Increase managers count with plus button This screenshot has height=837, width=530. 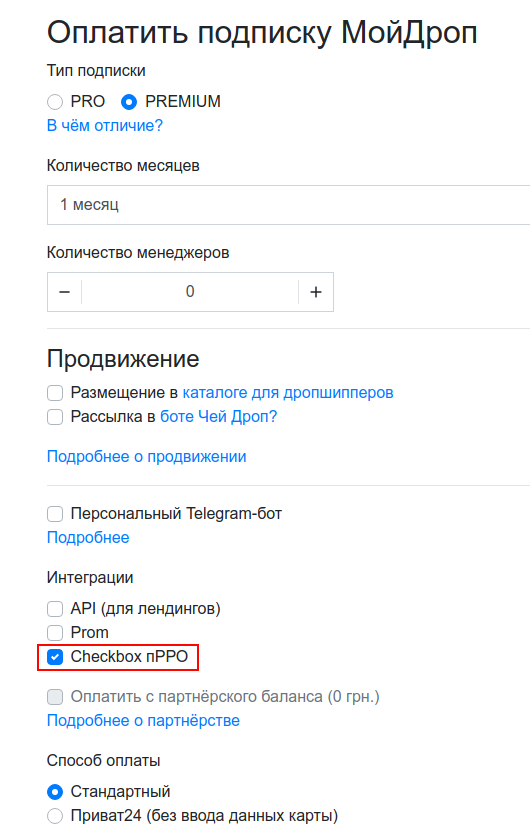[x=316, y=292]
